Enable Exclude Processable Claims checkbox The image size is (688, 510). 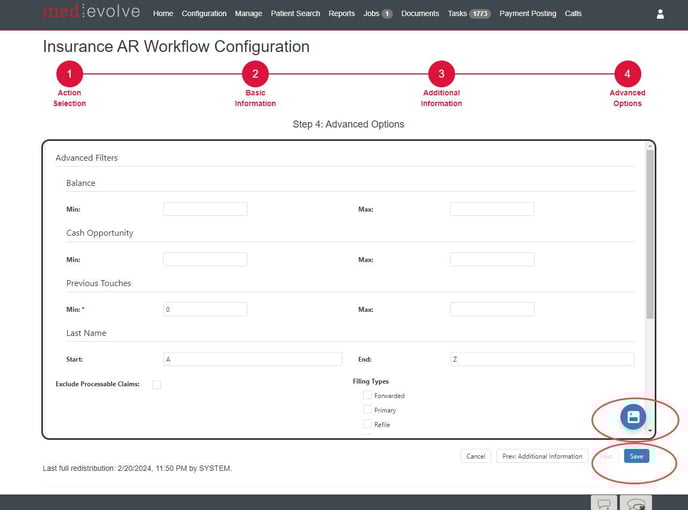pos(156,384)
